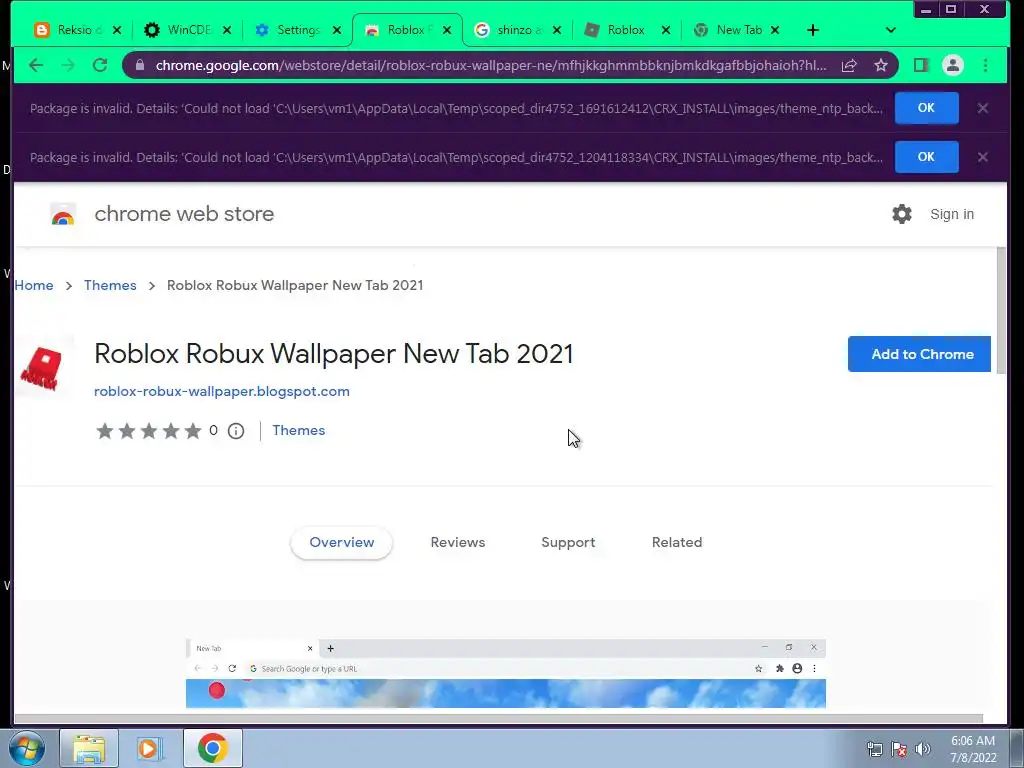The image size is (1024, 768).
Task: Select the Reviews tab
Action: pyautogui.click(x=458, y=543)
